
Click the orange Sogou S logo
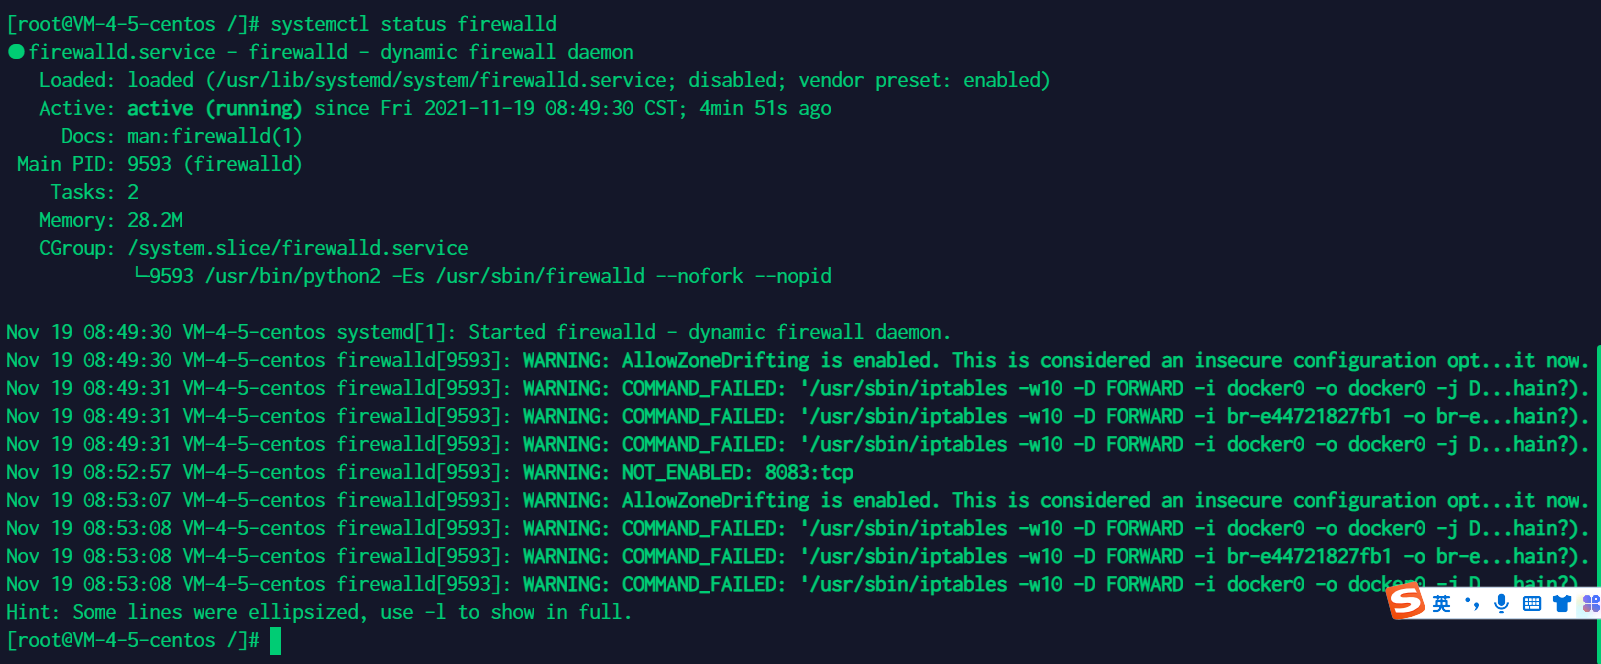(x=1406, y=601)
